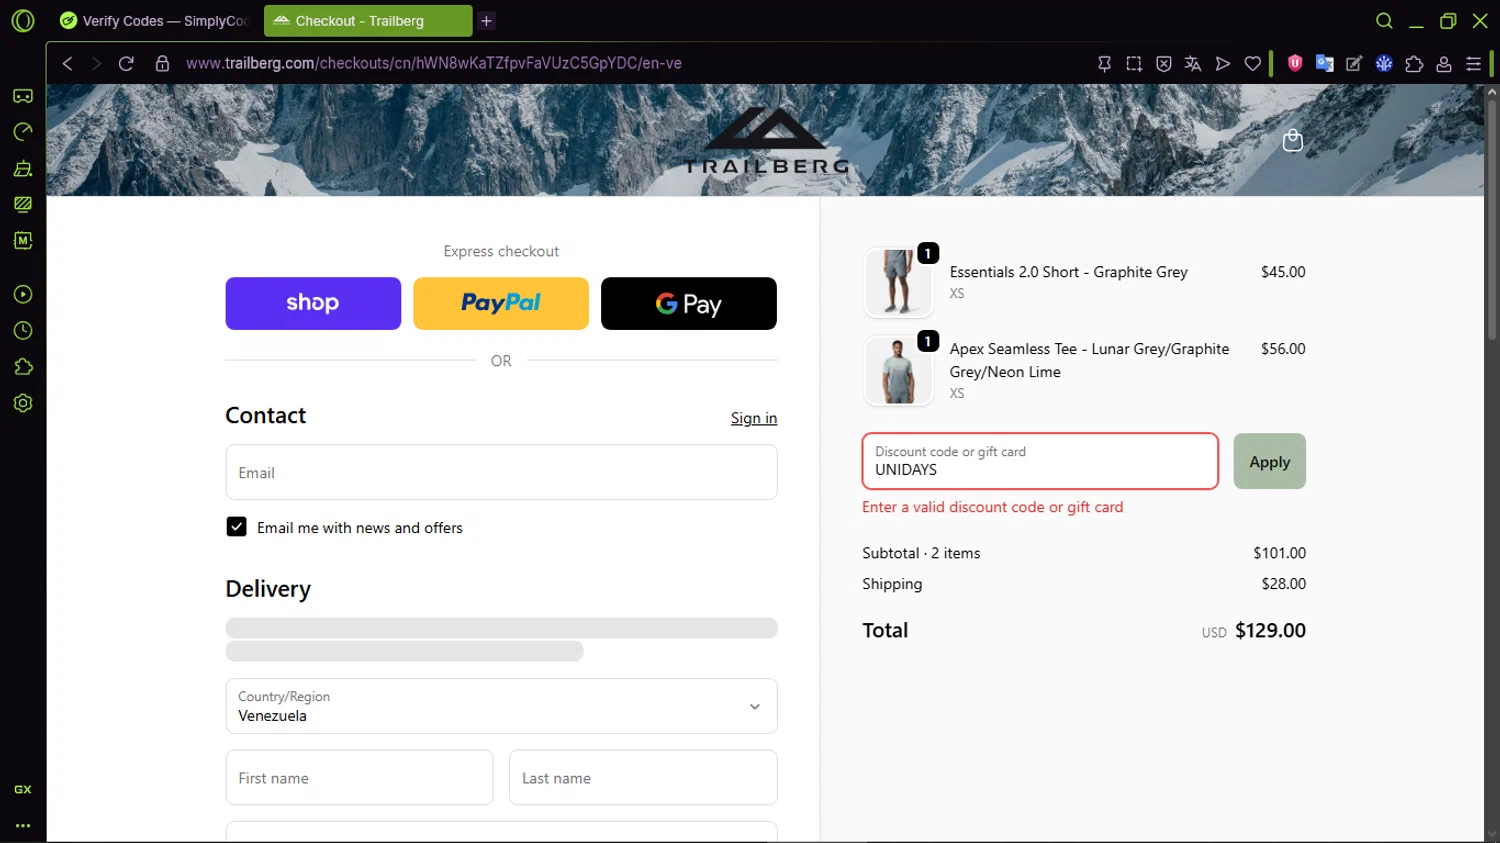Focus the Email input field

[x=501, y=472]
